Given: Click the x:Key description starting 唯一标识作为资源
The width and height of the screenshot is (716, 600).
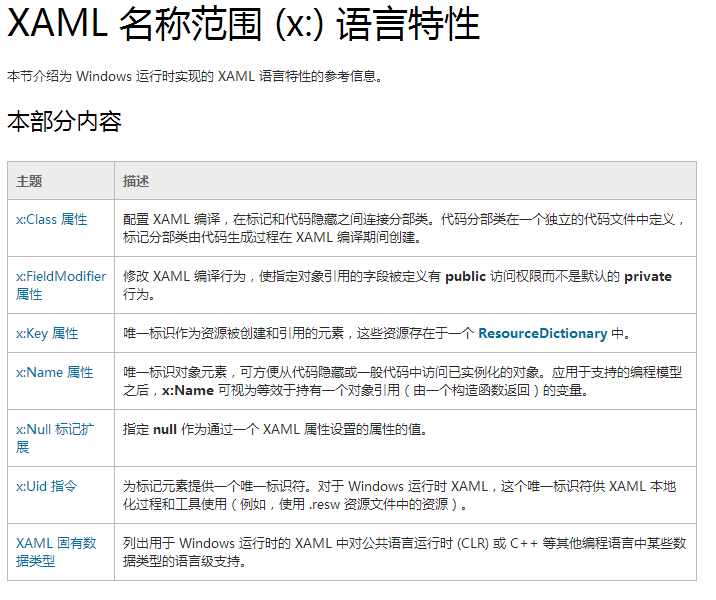Looking at the screenshot, I should tap(376, 334).
